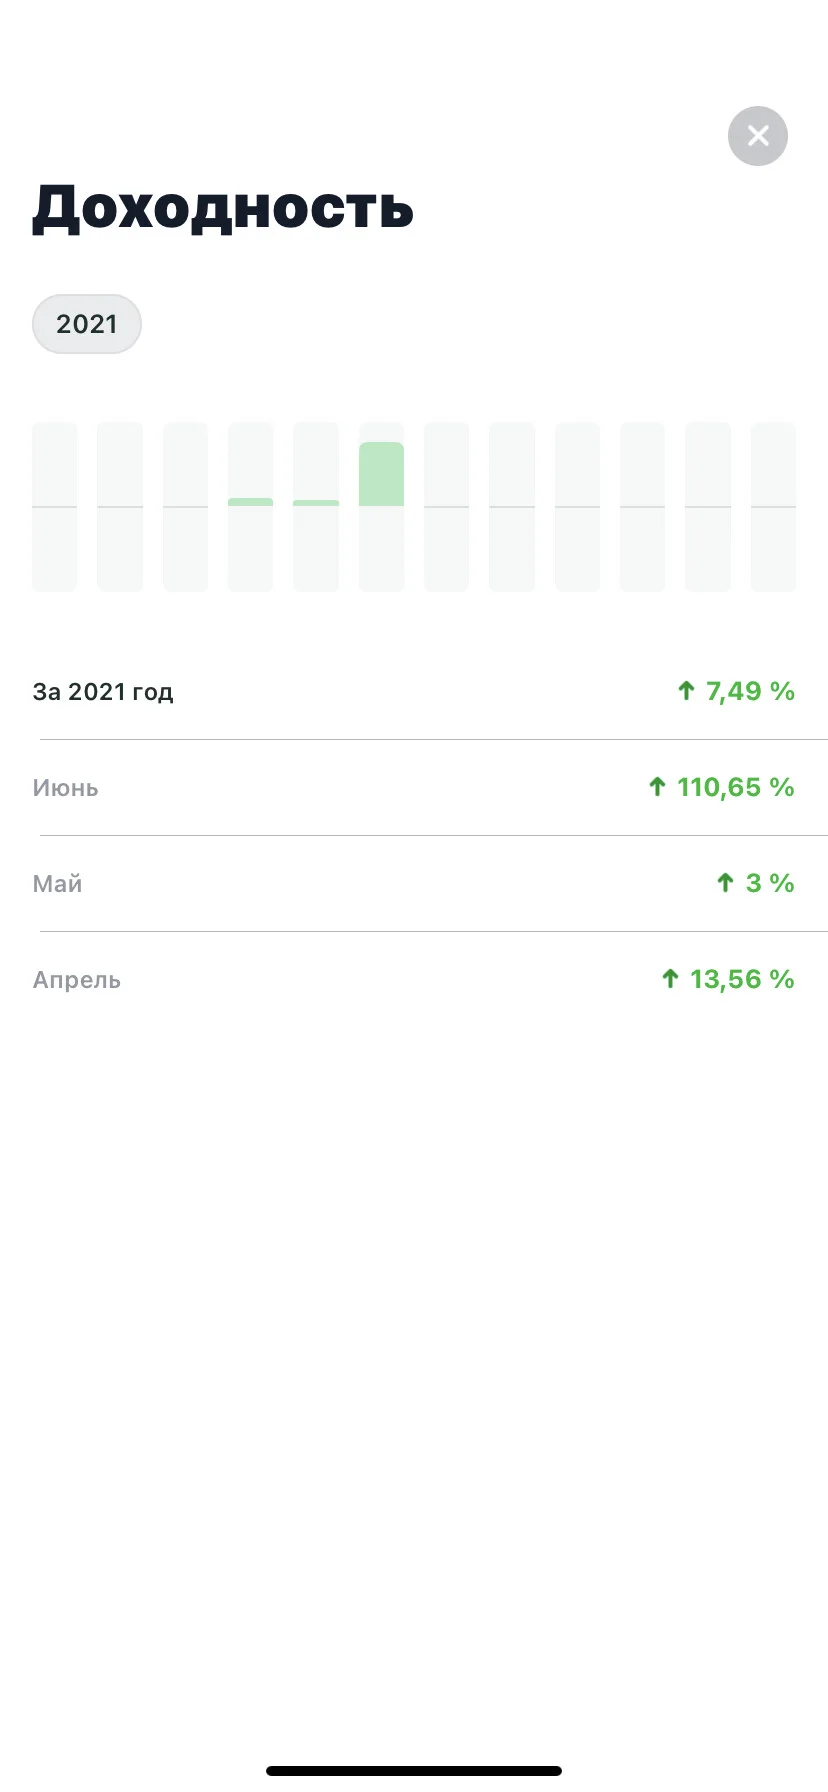Open the Июнь row

pos(414,788)
